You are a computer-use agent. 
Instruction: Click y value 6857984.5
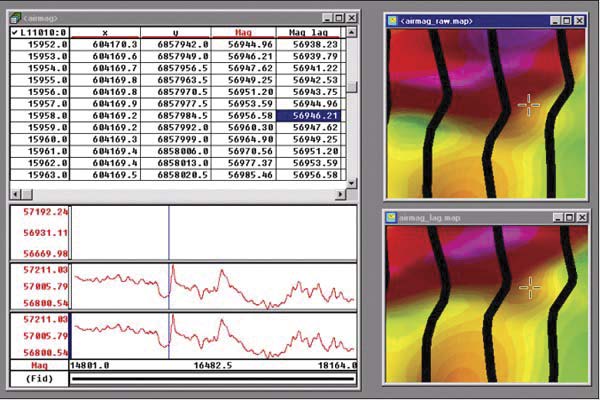pos(183,116)
